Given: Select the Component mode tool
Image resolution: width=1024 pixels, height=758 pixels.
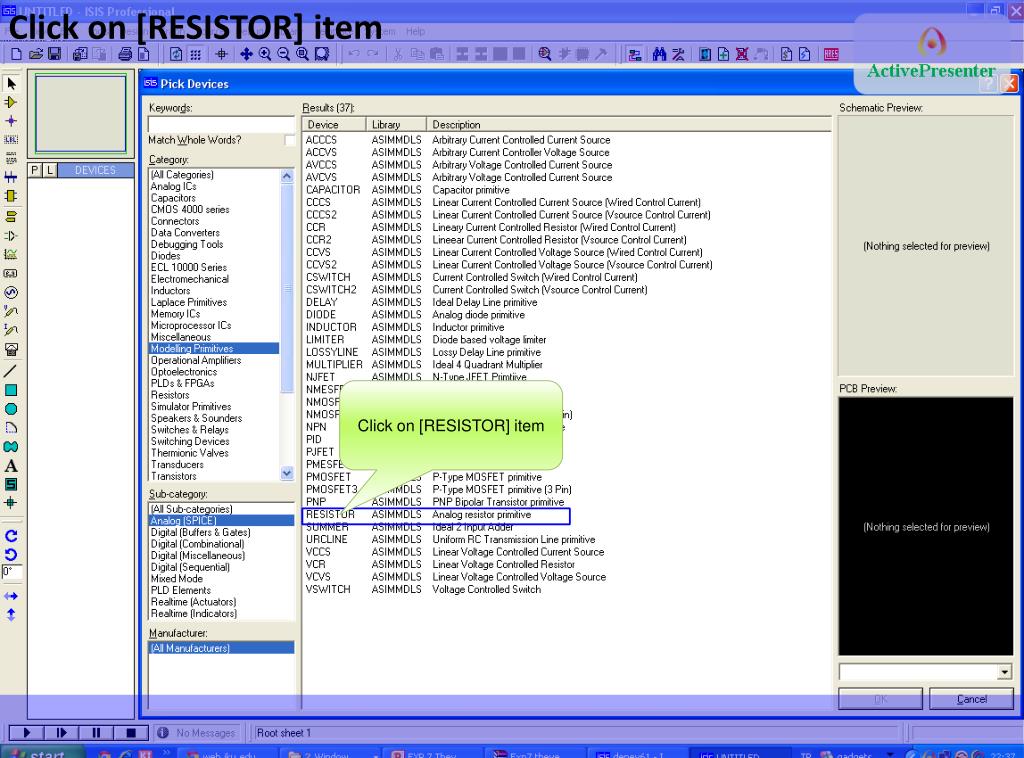Looking at the screenshot, I should point(11,103).
